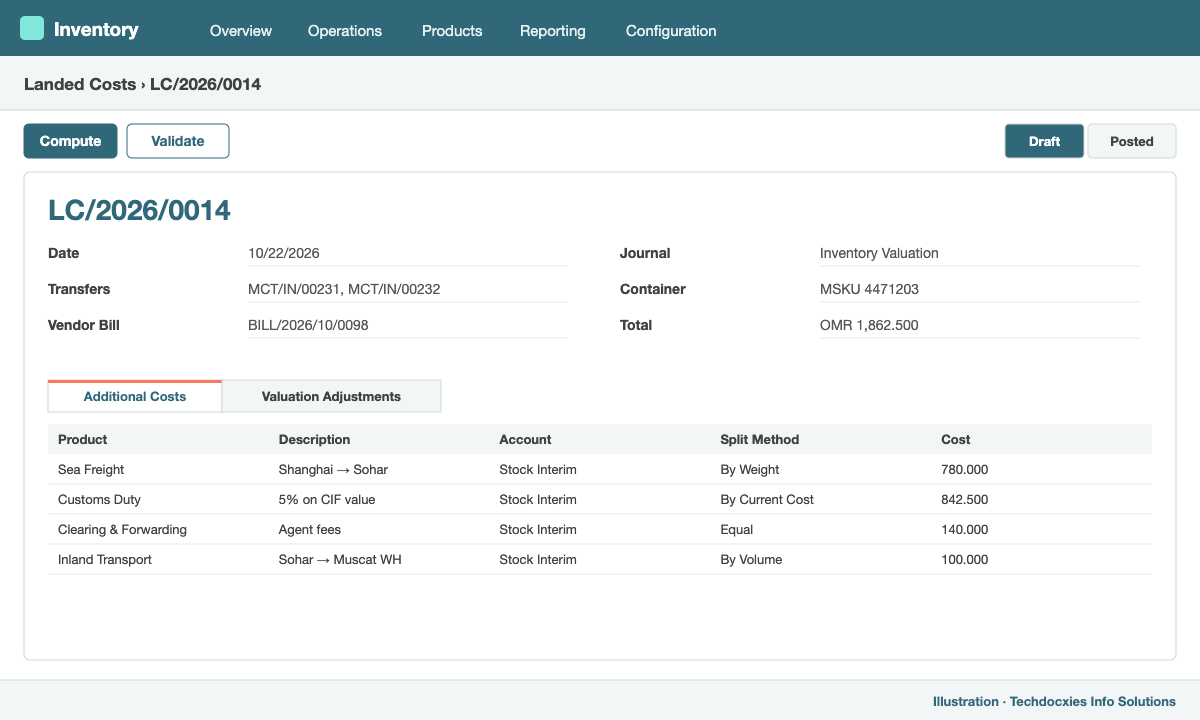Open the Overview menu

point(241,31)
